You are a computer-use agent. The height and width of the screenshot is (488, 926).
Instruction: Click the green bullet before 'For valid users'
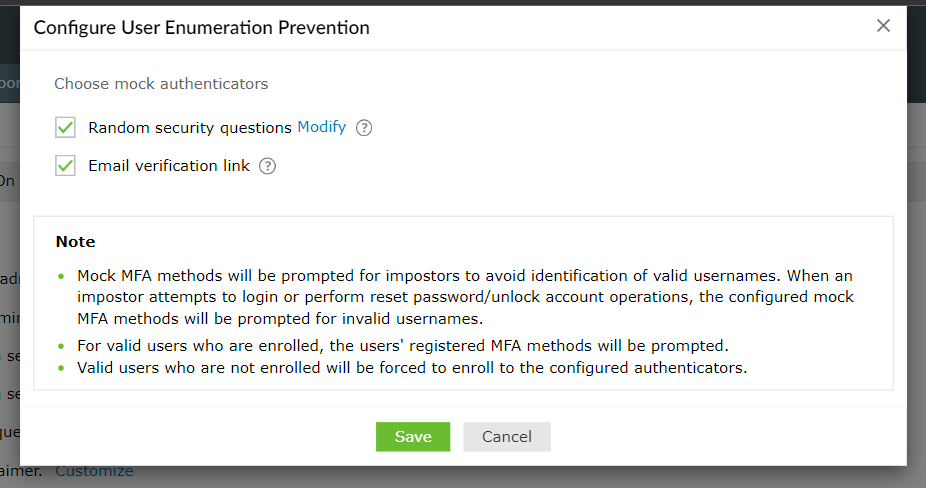(x=61, y=347)
